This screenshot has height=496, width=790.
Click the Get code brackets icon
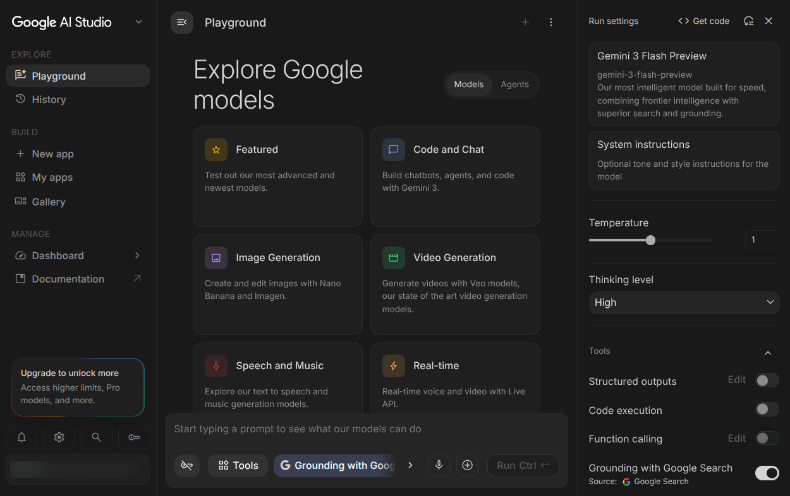(x=683, y=21)
